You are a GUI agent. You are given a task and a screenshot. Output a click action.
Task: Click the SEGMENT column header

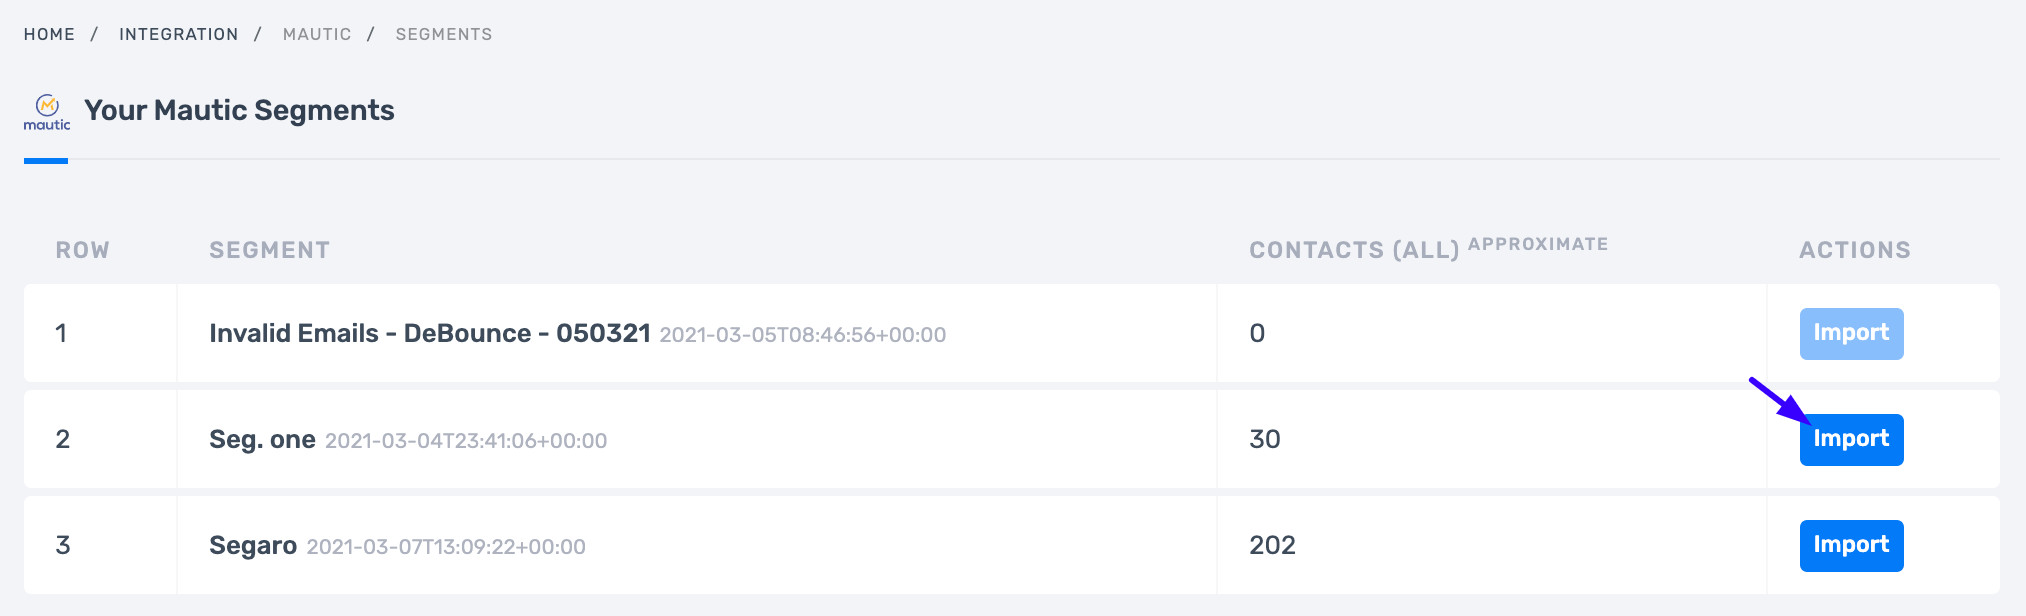[x=269, y=250]
